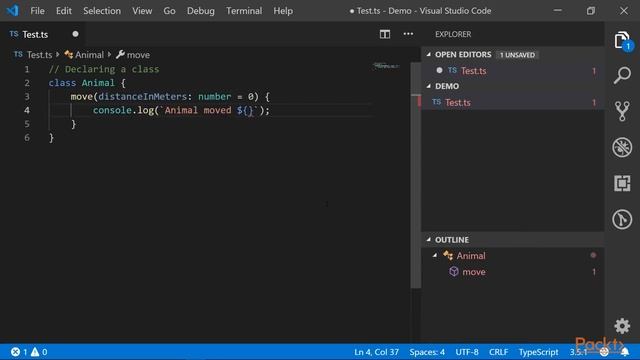The width and height of the screenshot is (640, 360).
Task: Select the Test.ts editor tab
Action: coord(43,34)
